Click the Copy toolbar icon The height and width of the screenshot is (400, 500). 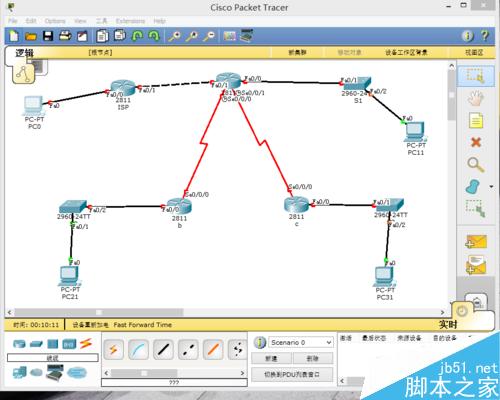(x=103, y=36)
